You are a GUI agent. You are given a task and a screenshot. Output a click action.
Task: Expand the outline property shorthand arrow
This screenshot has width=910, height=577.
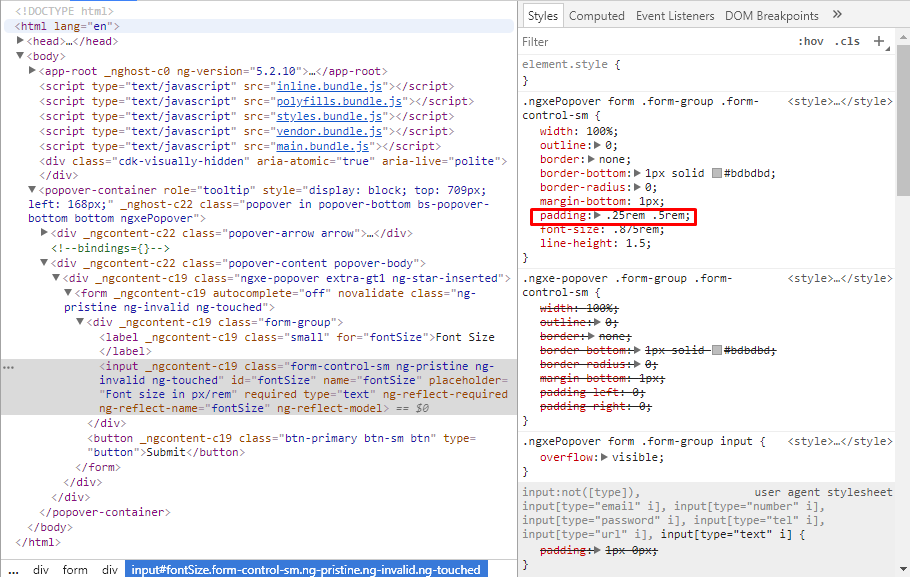[x=597, y=145]
